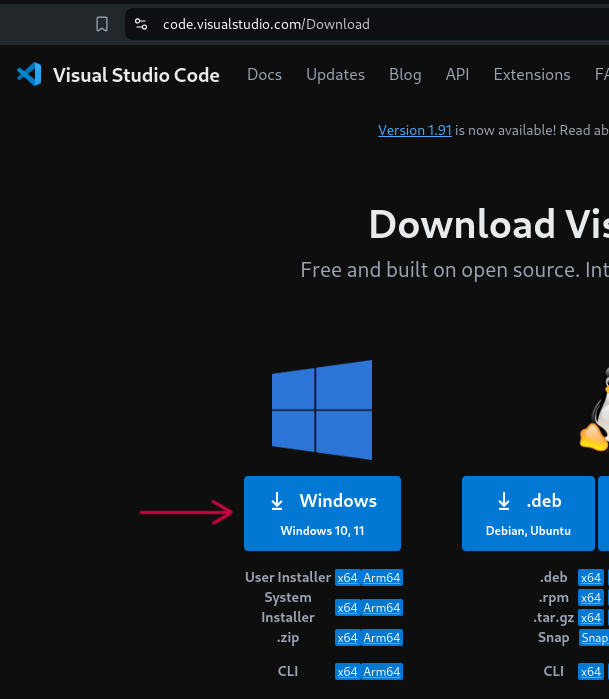Click the large Windows logo image

point(322,410)
